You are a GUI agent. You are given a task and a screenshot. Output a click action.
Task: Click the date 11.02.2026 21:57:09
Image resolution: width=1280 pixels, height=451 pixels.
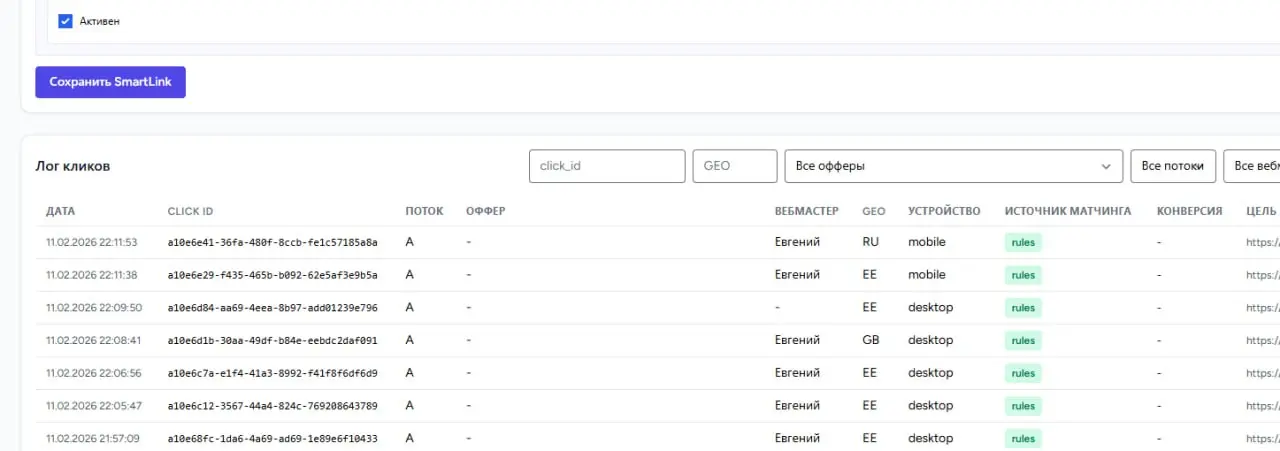click(x=93, y=439)
